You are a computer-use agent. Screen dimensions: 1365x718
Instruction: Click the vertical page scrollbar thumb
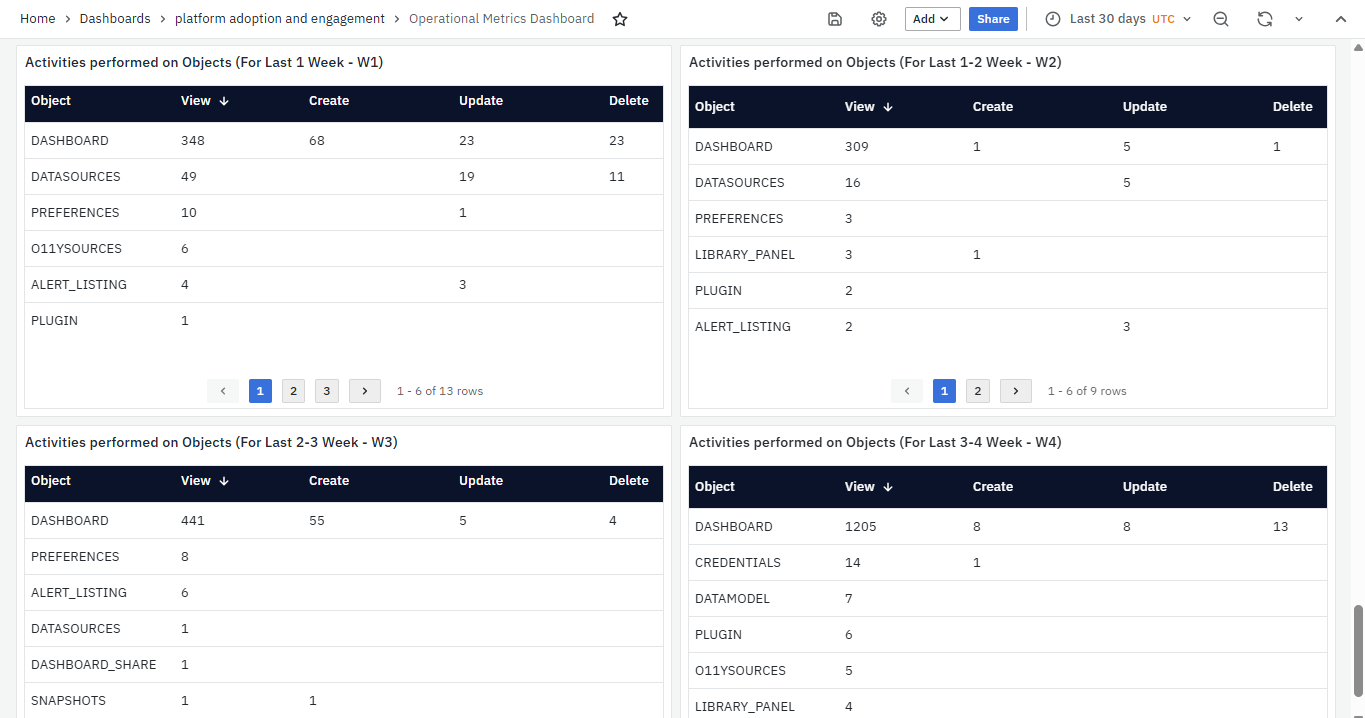coord(1358,650)
